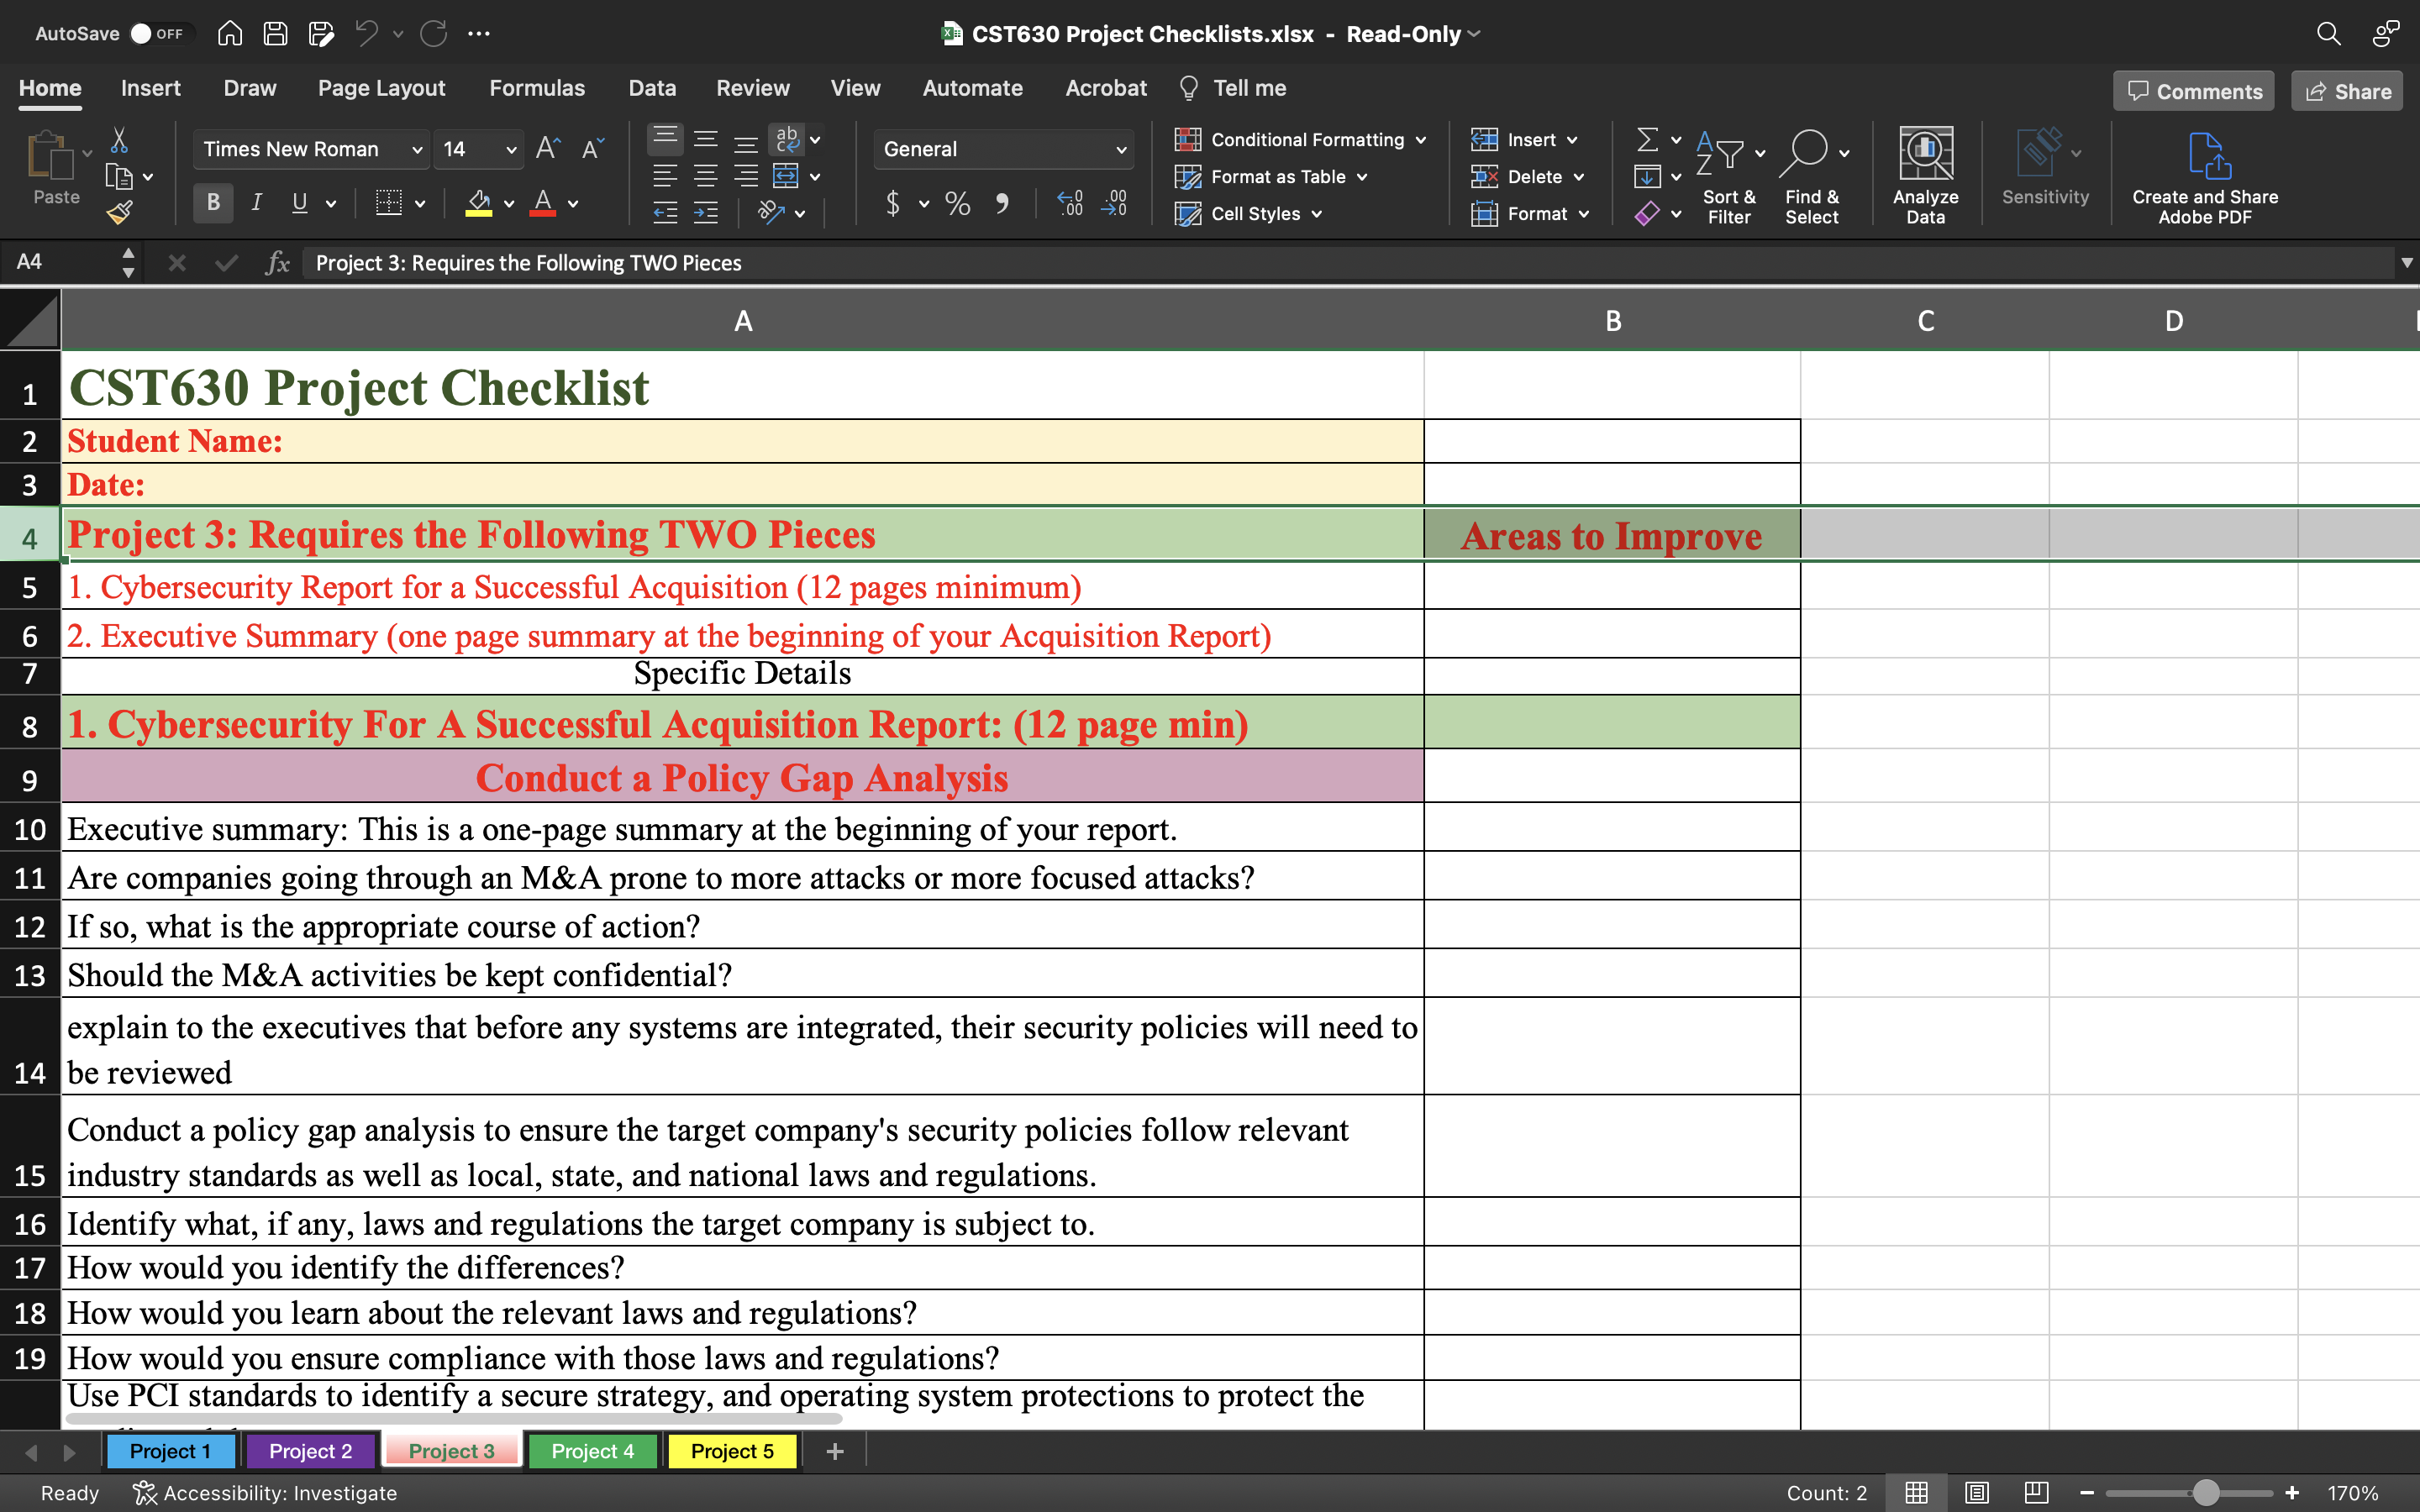2420x1512 pixels.
Task: Open the Review ribbon tab
Action: coord(752,88)
